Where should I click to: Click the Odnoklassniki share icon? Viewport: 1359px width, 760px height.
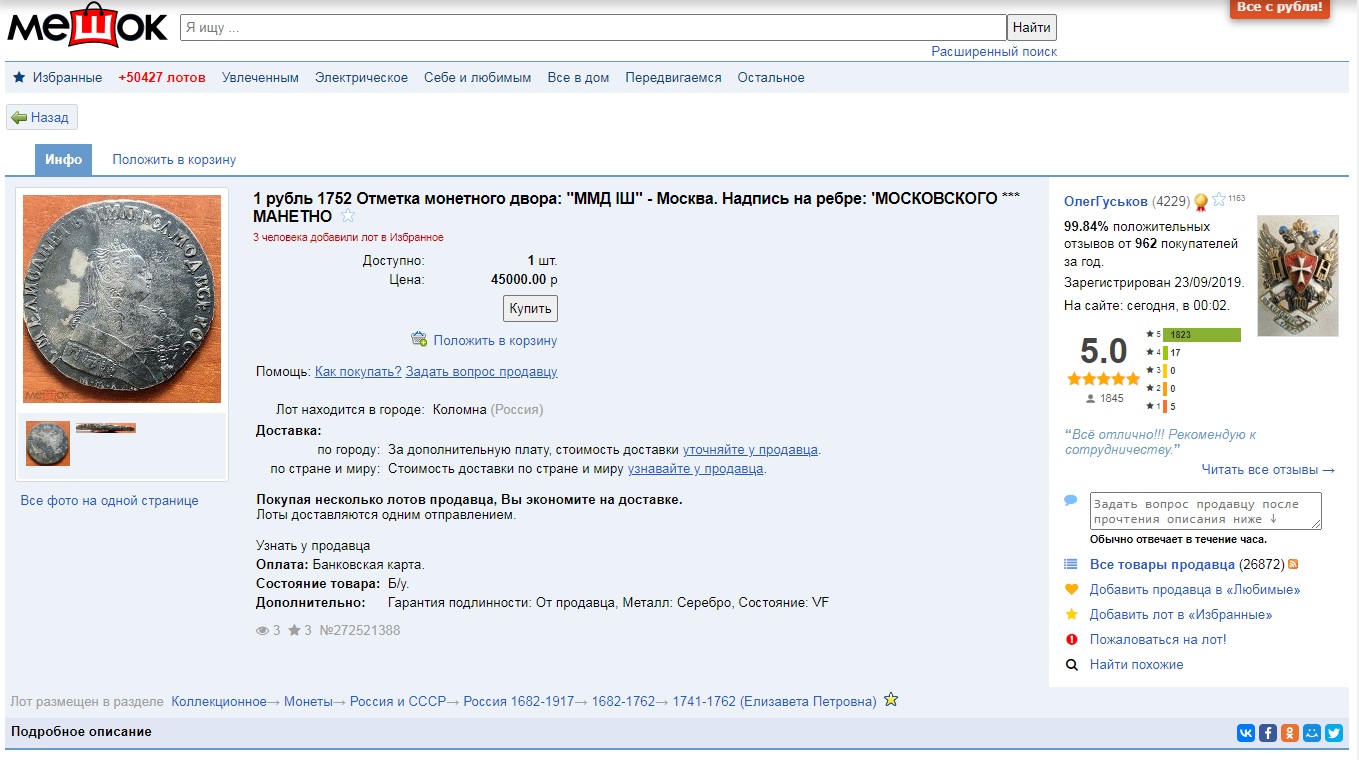[1290, 733]
